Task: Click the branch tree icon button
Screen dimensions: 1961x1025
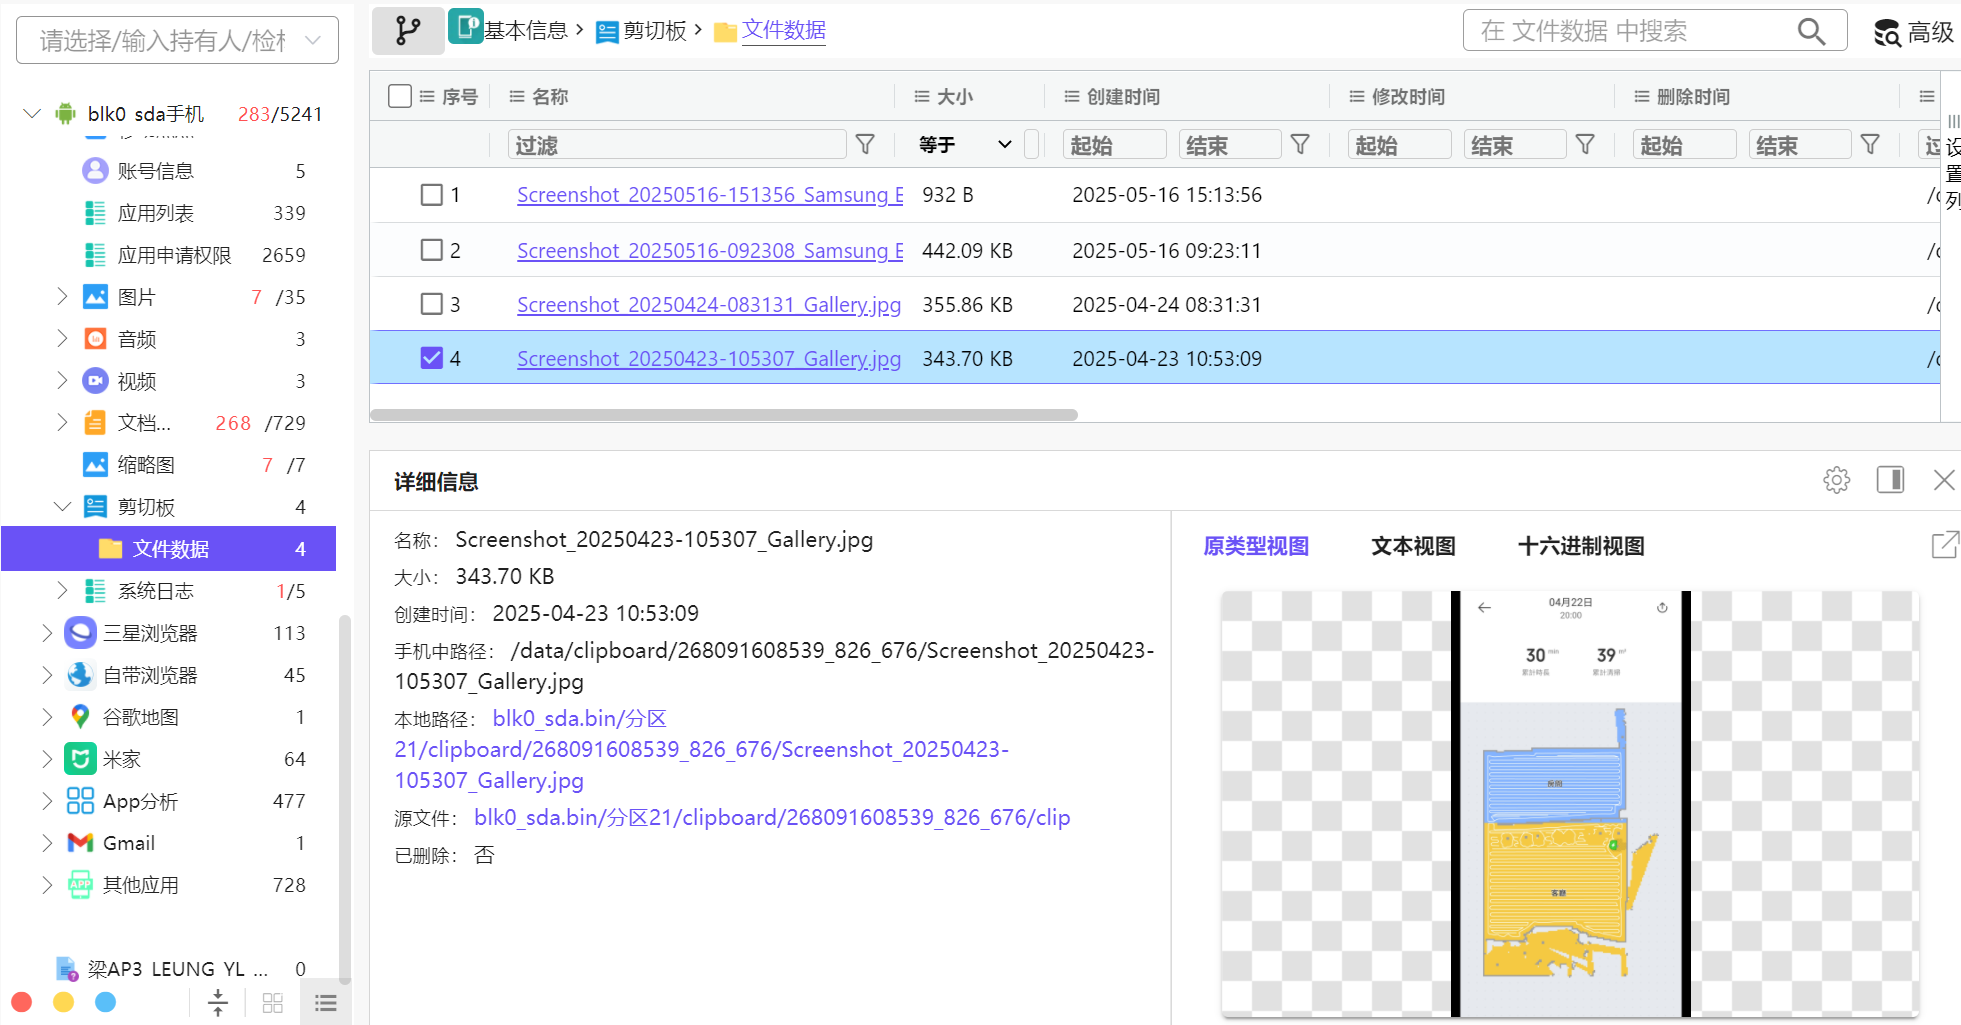Action: point(408,31)
